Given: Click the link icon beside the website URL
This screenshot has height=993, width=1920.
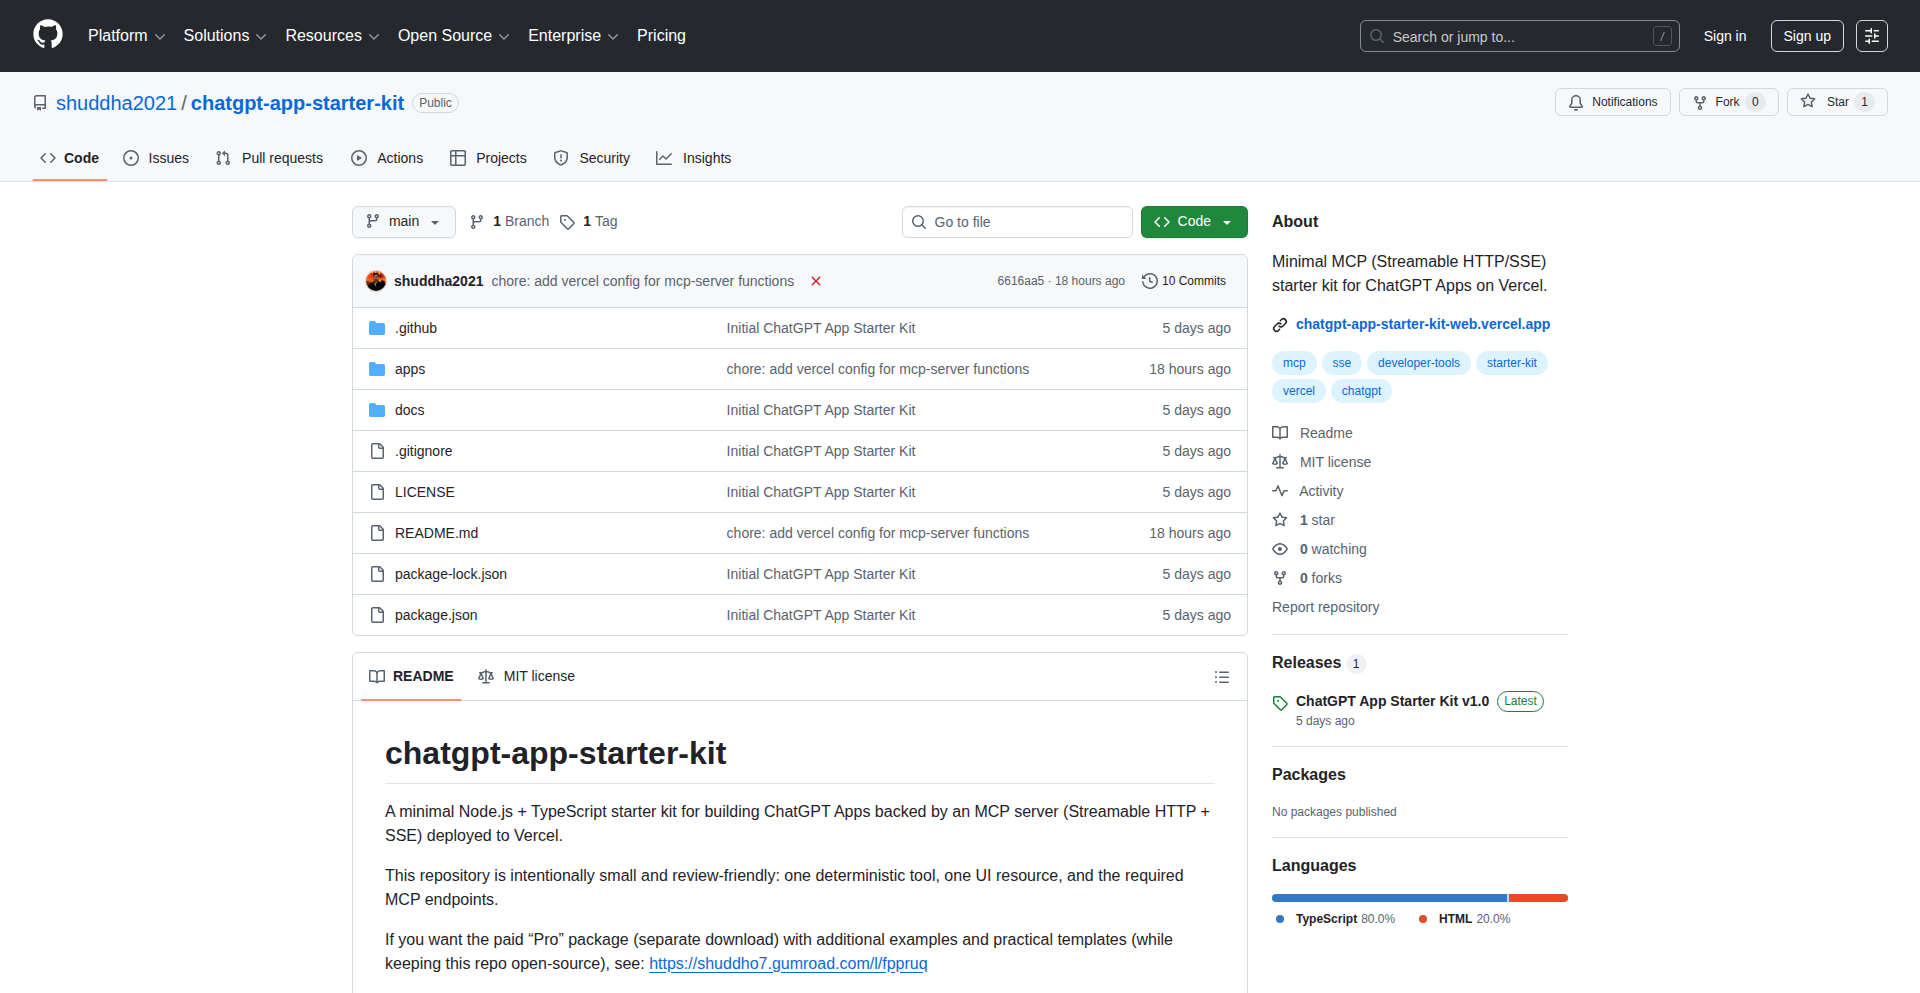Looking at the screenshot, I should tap(1280, 324).
